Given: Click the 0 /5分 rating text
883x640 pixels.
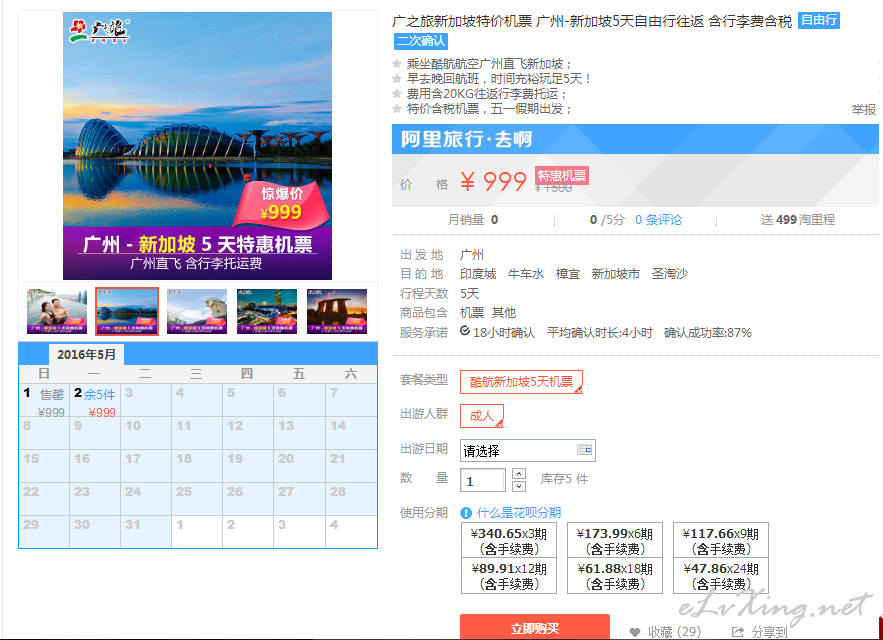Looking at the screenshot, I should click(607, 220).
